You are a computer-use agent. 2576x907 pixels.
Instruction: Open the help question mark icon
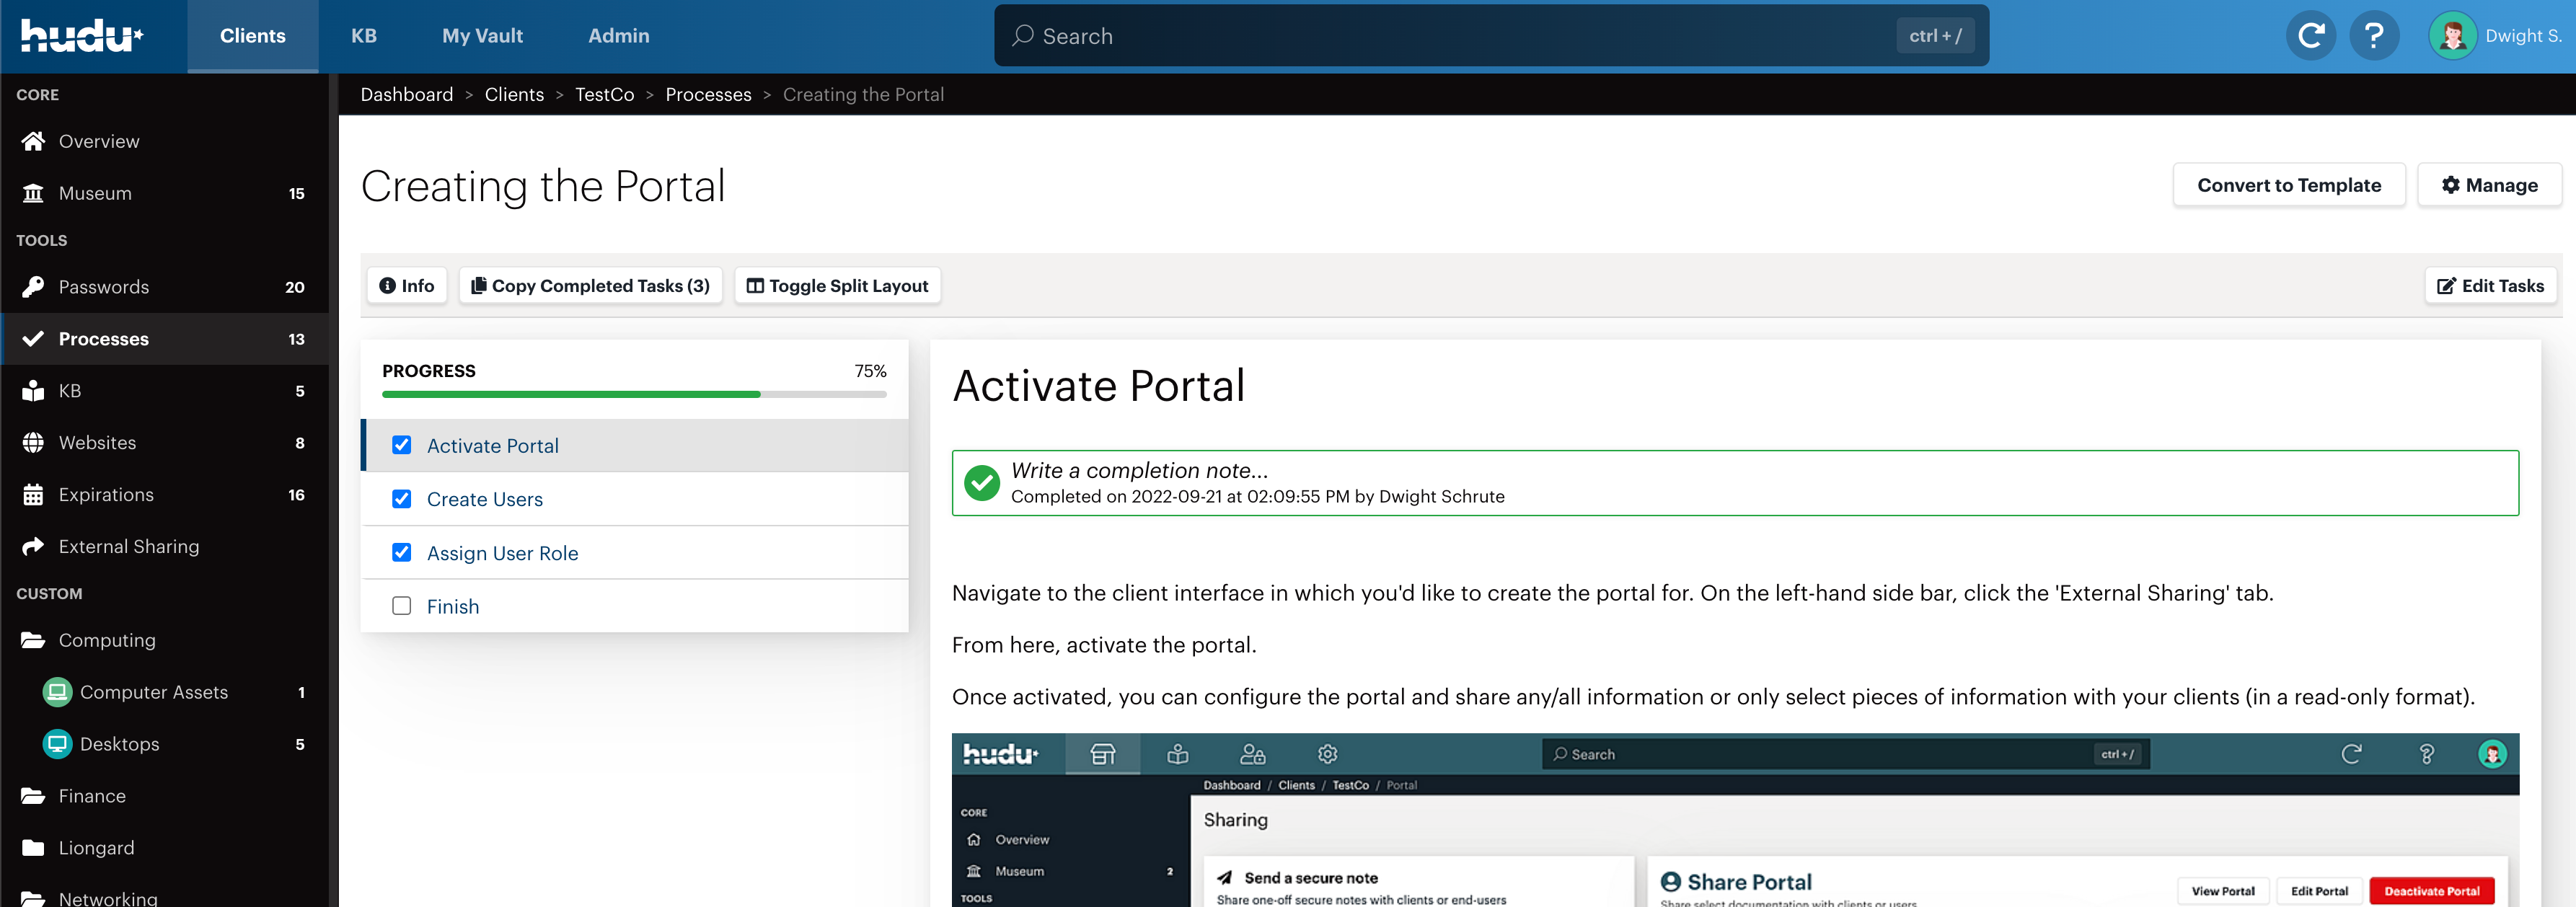click(2375, 35)
